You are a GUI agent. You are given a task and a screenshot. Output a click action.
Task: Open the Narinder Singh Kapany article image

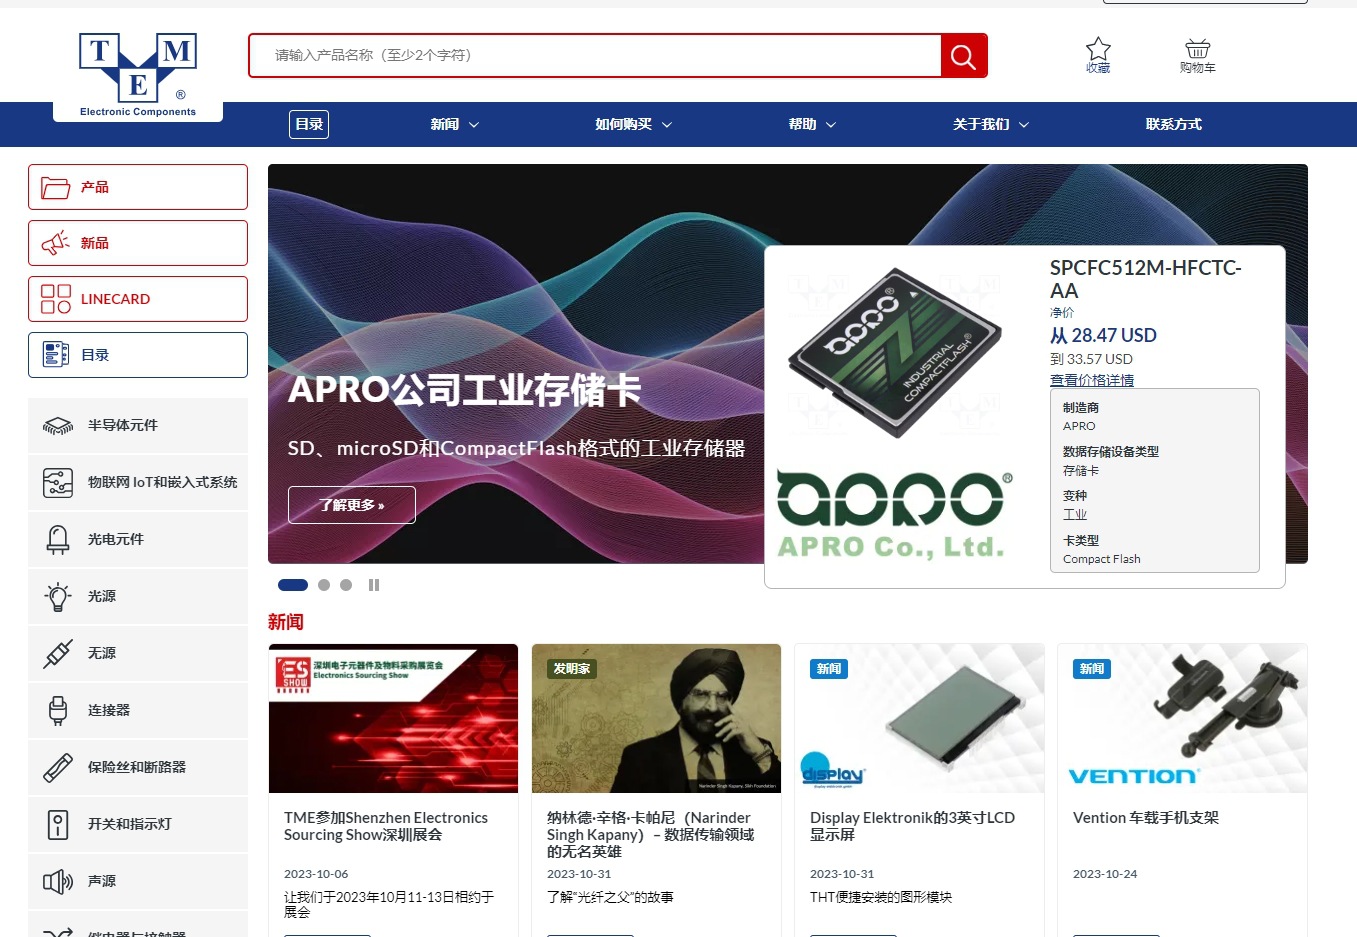(x=656, y=718)
